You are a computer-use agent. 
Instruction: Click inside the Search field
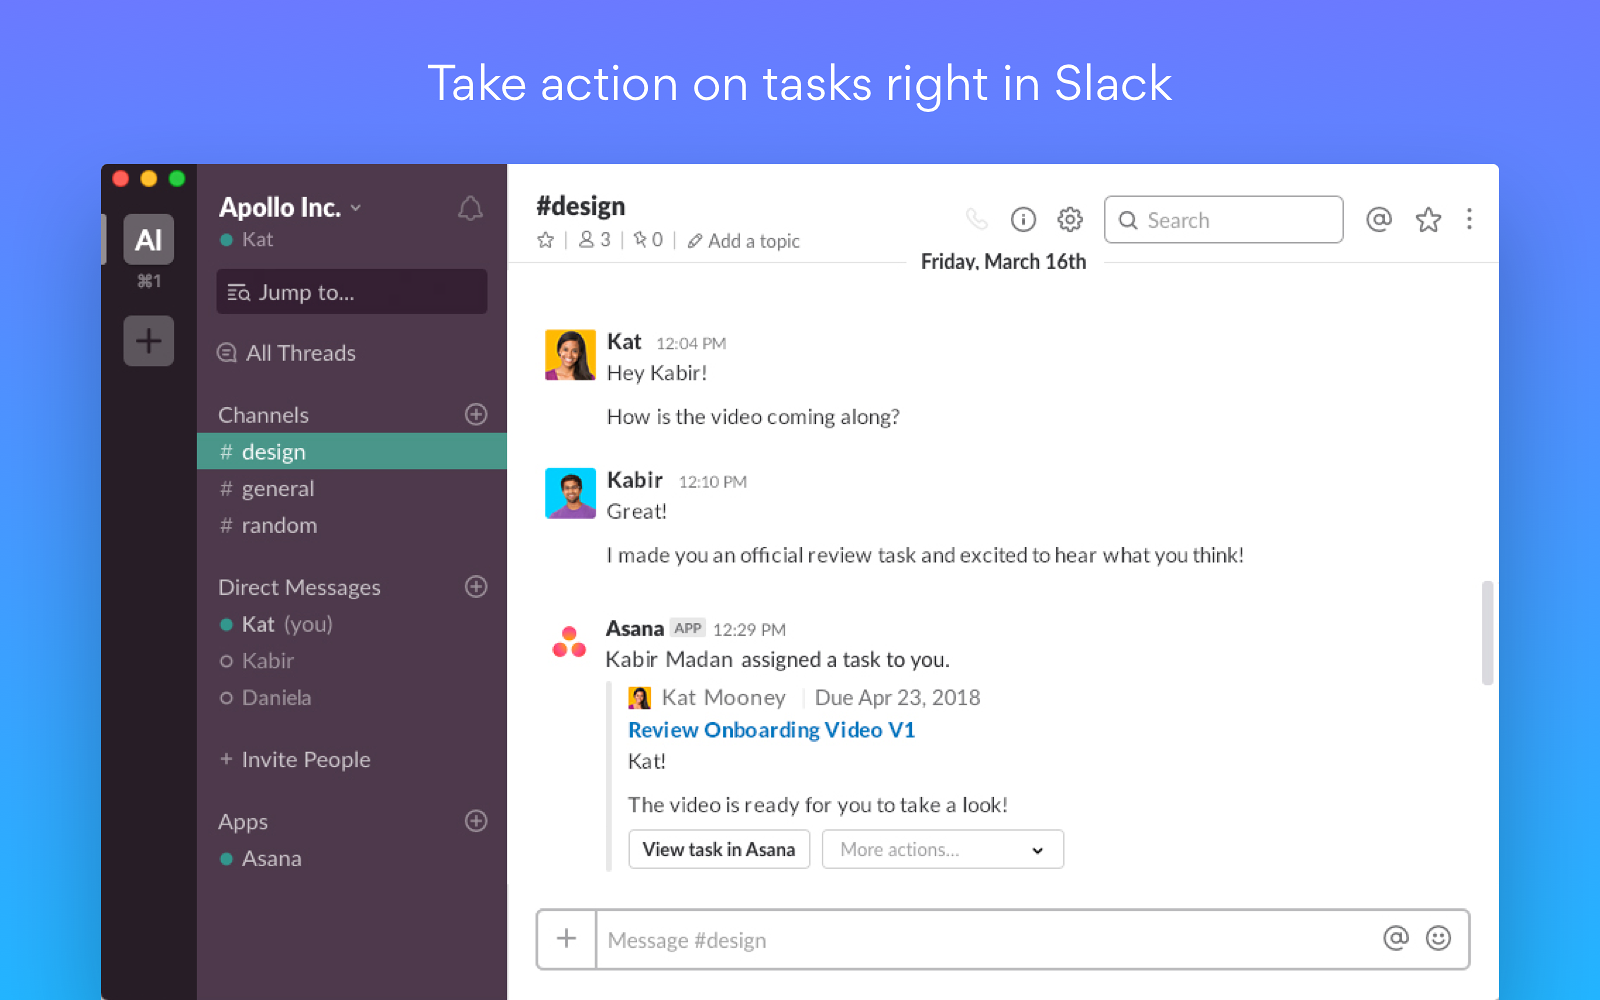pyautogui.click(x=1222, y=219)
